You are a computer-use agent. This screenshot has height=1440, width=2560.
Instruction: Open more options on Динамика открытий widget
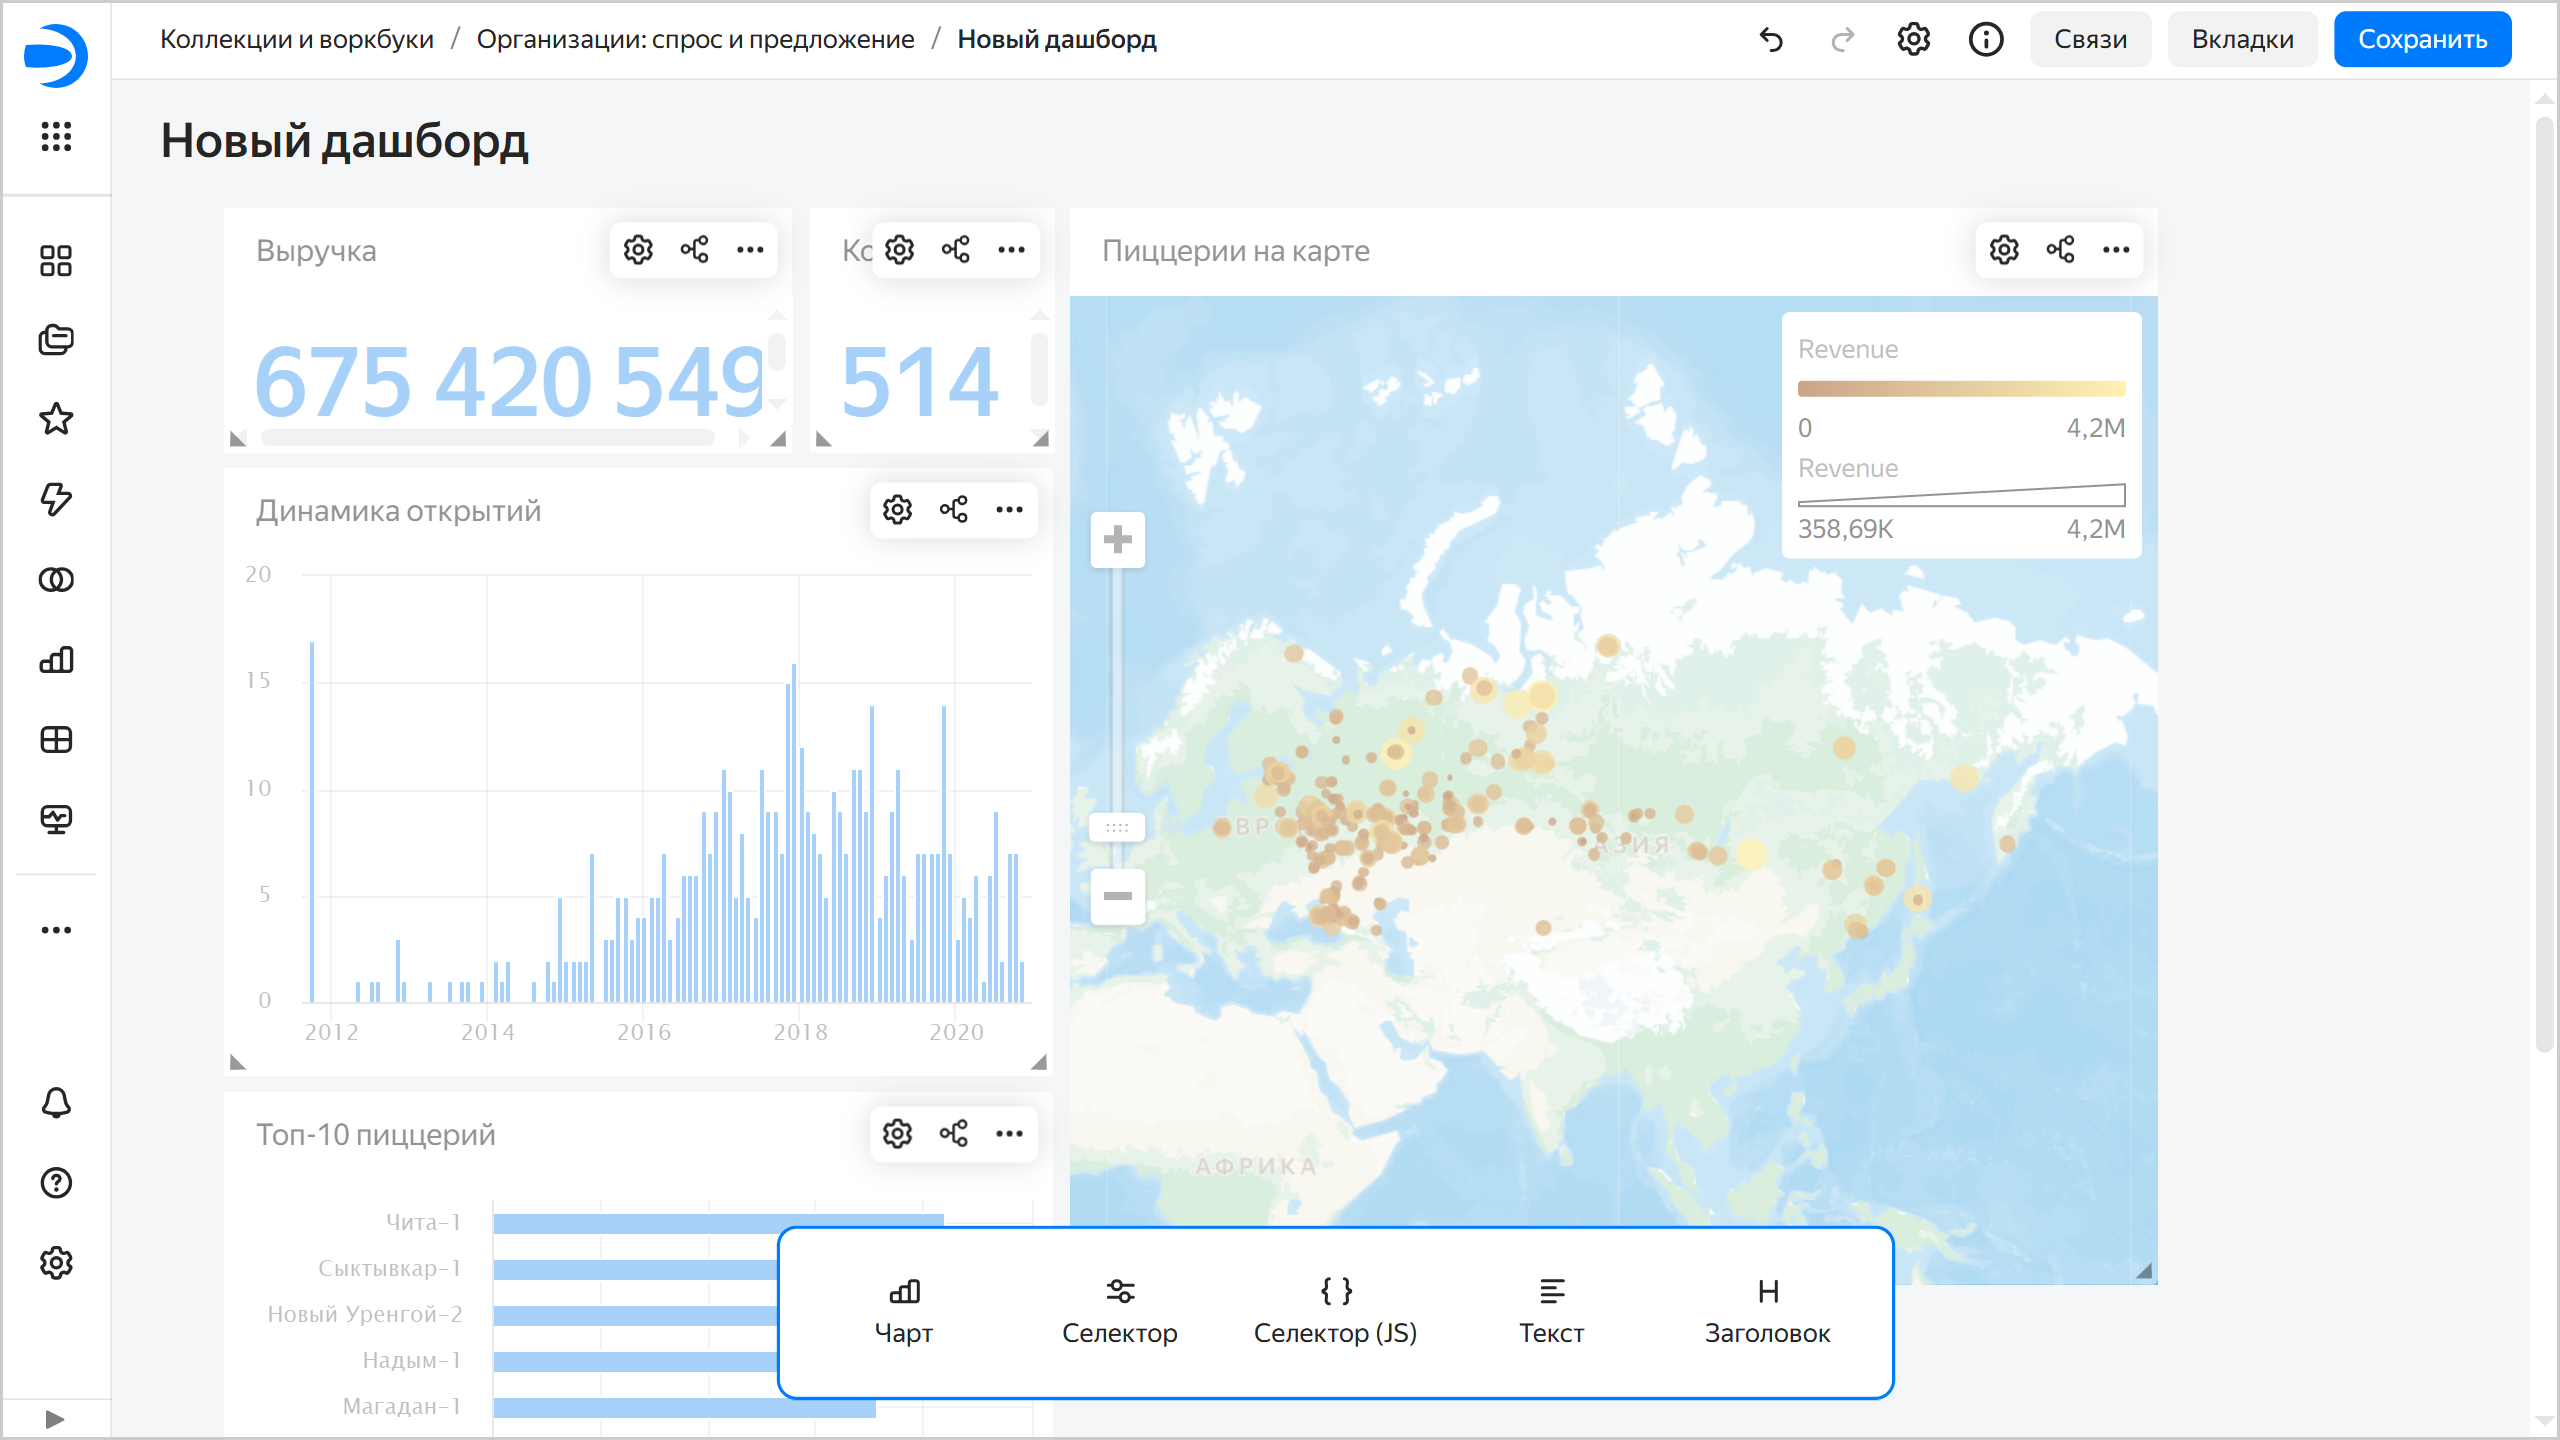tap(1009, 510)
